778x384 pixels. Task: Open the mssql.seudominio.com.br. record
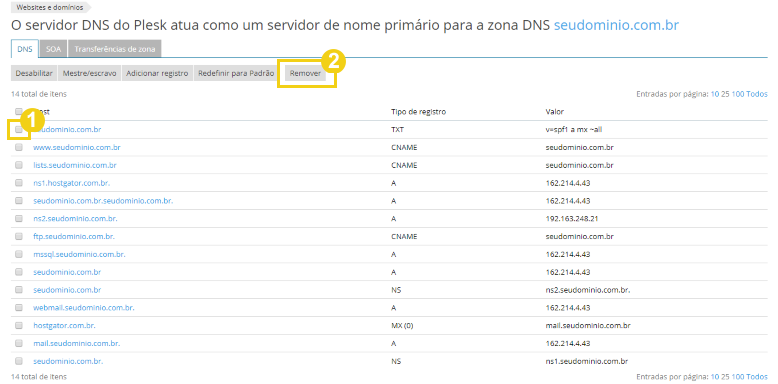point(79,254)
